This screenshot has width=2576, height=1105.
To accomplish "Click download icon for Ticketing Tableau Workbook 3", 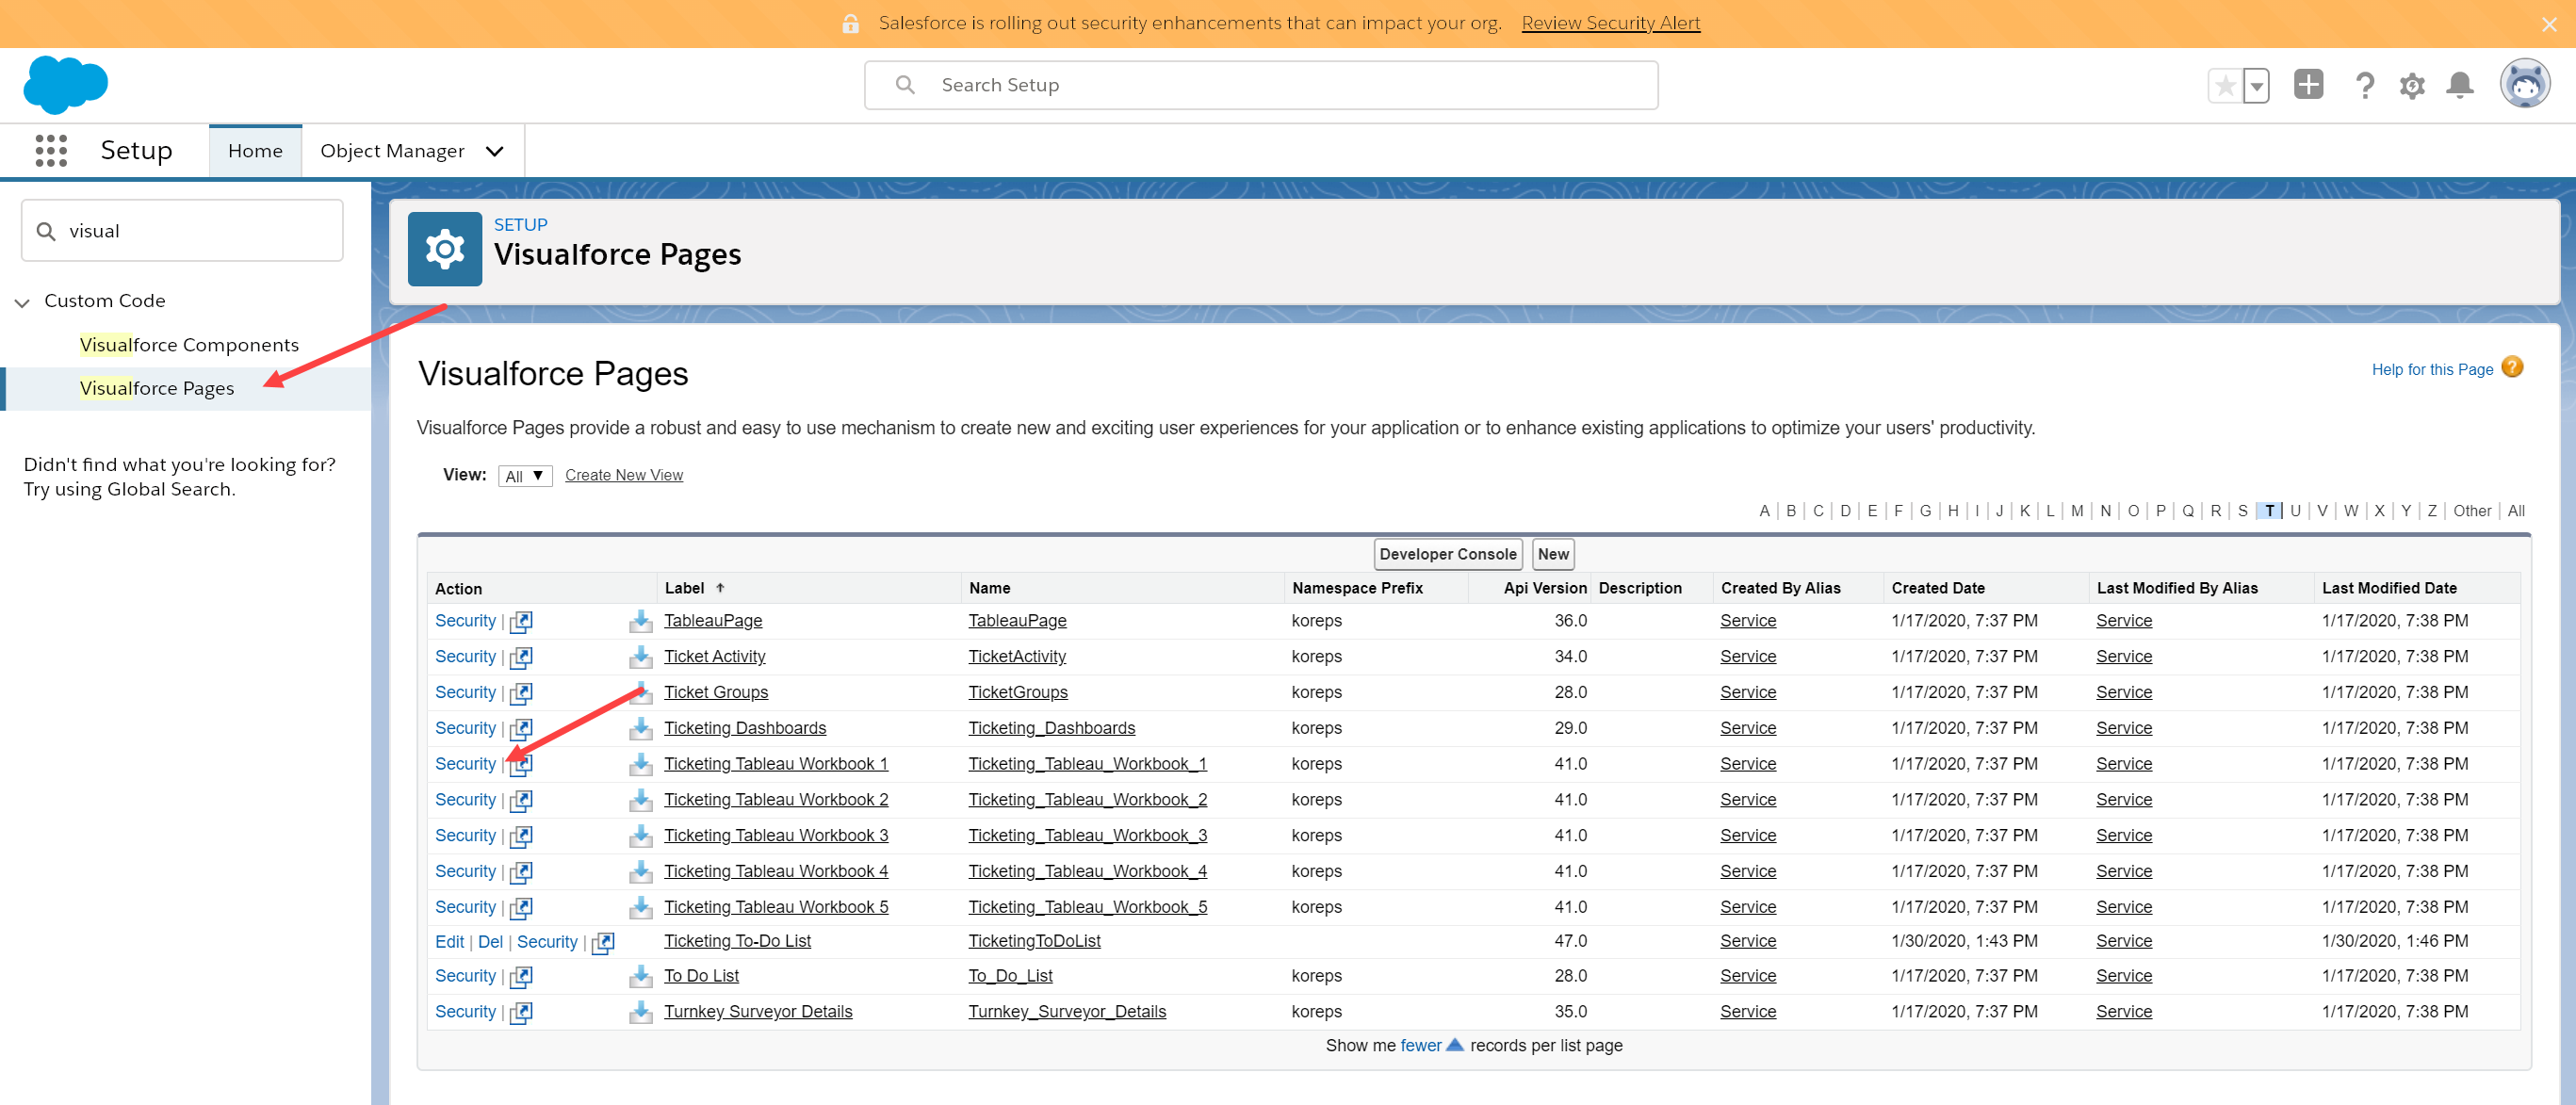I will click(640, 836).
